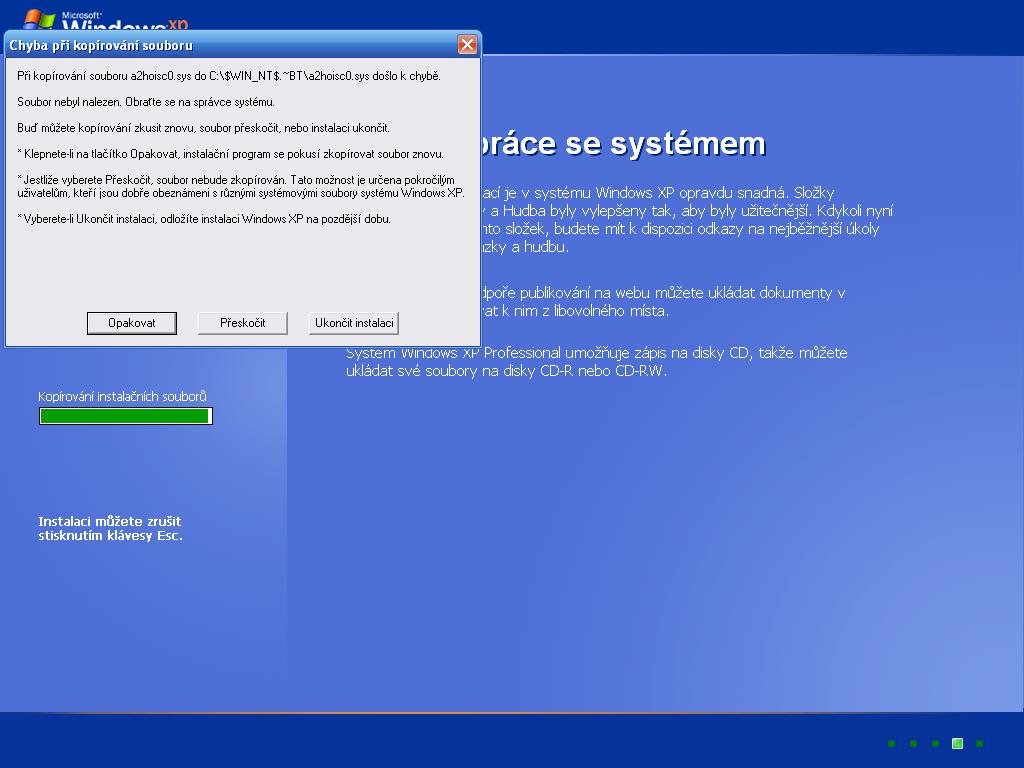Image resolution: width=1024 pixels, height=768 pixels.
Task: Click the green file copy progress bar
Action: (x=126, y=416)
